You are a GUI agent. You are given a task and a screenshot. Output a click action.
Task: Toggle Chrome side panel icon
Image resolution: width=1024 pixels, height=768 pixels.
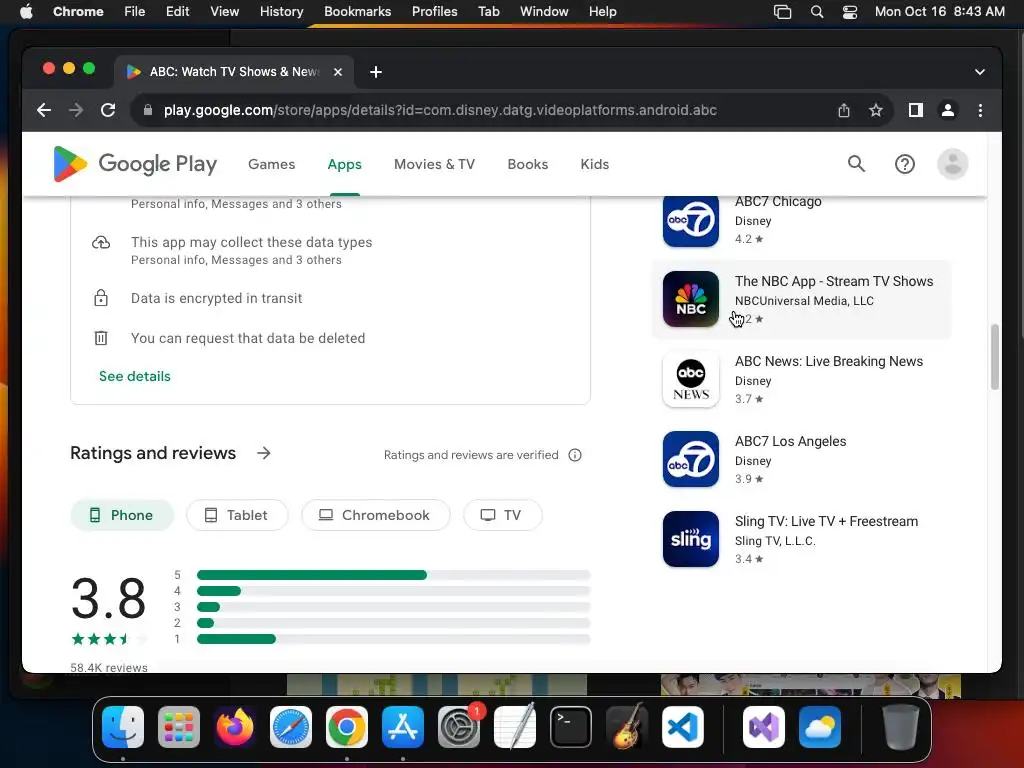[x=916, y=110]
